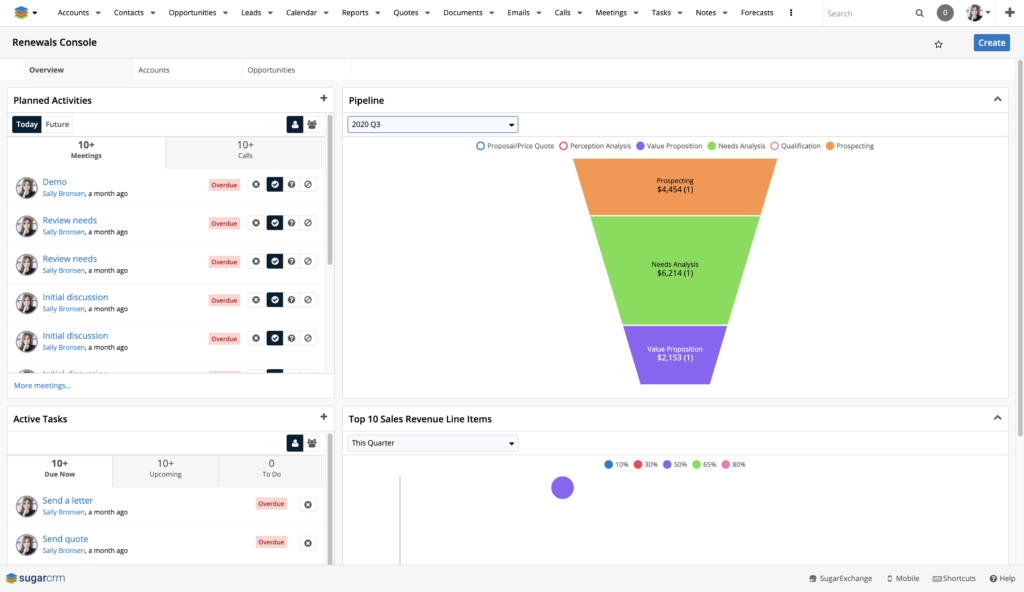Click the star favorite icon
The width and height of the screenshot is (1024, 592).
tap(938, 44)
